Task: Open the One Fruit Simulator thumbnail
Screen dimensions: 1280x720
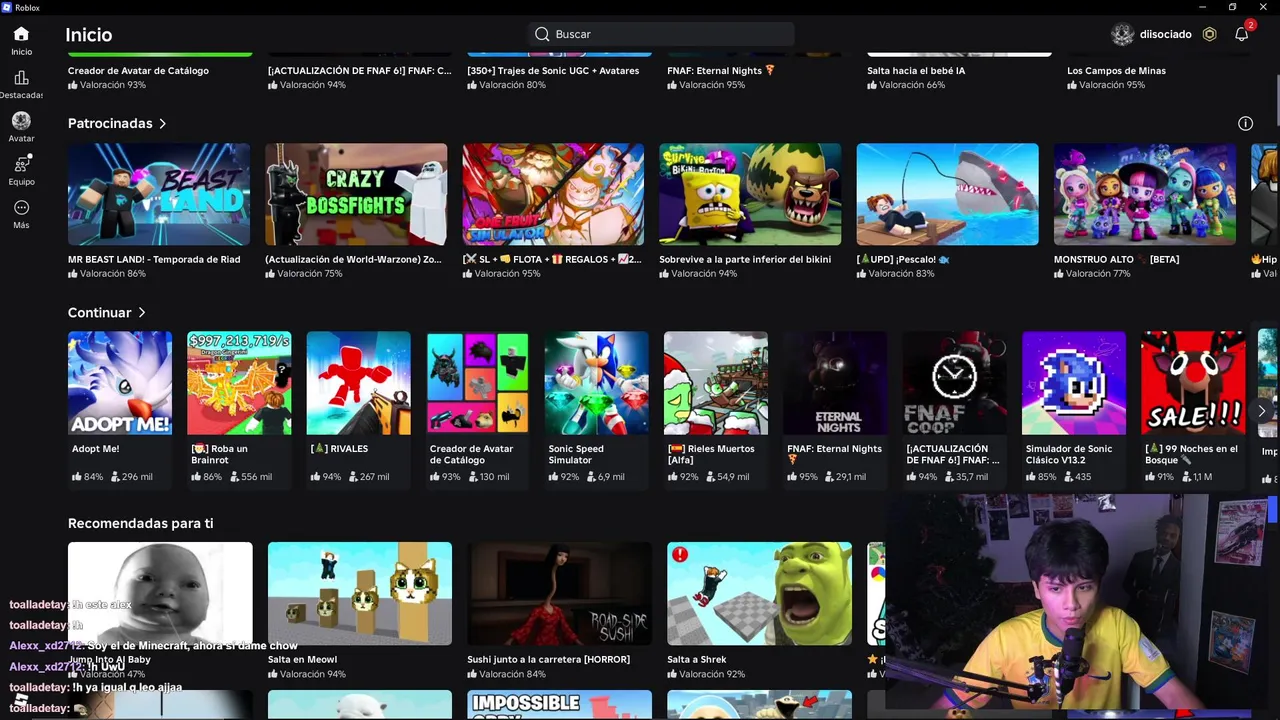Action: coord(553,194)
